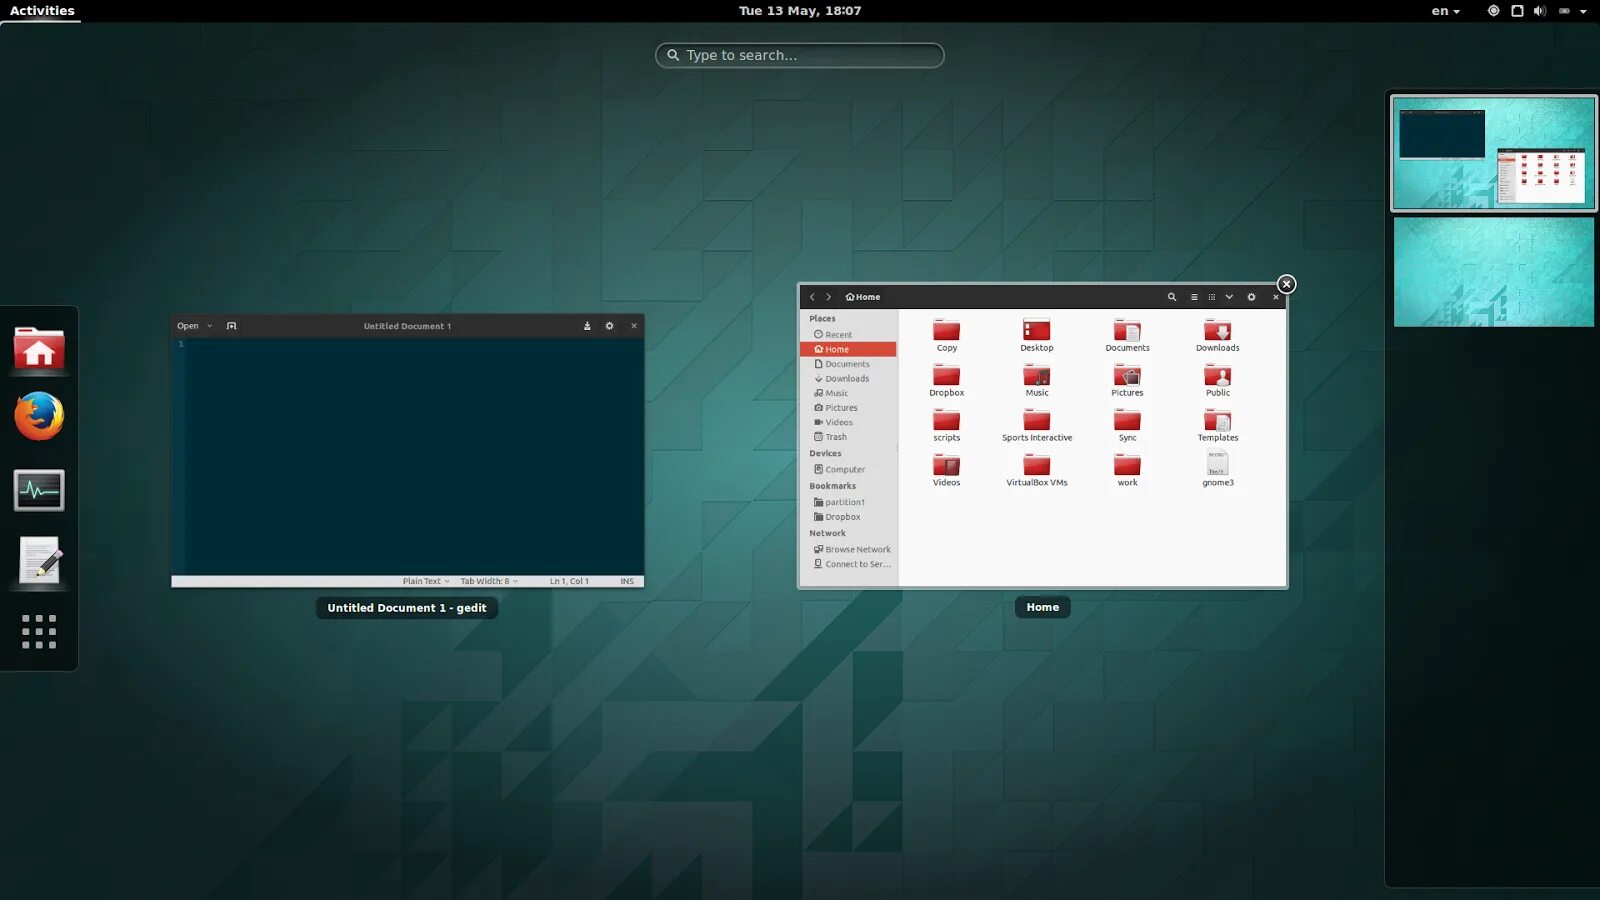Open the gear settings icon in Files

point(1251,297)
